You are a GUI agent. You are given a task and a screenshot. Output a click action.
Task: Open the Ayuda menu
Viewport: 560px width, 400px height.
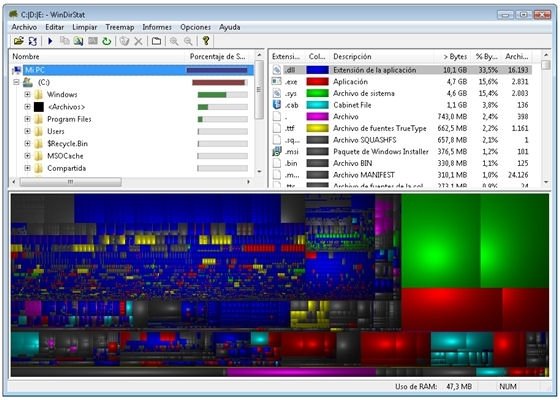click(230, 27)
